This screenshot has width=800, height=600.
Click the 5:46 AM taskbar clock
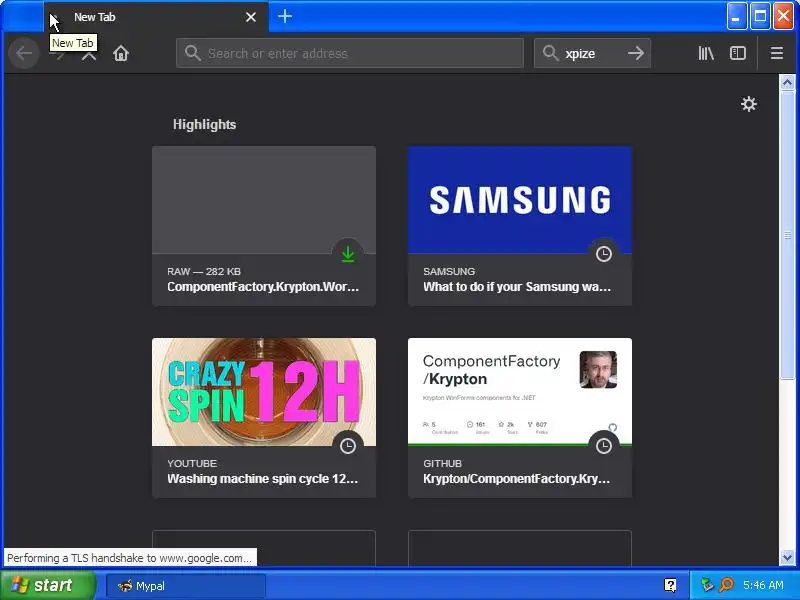[x=763, y=585]
